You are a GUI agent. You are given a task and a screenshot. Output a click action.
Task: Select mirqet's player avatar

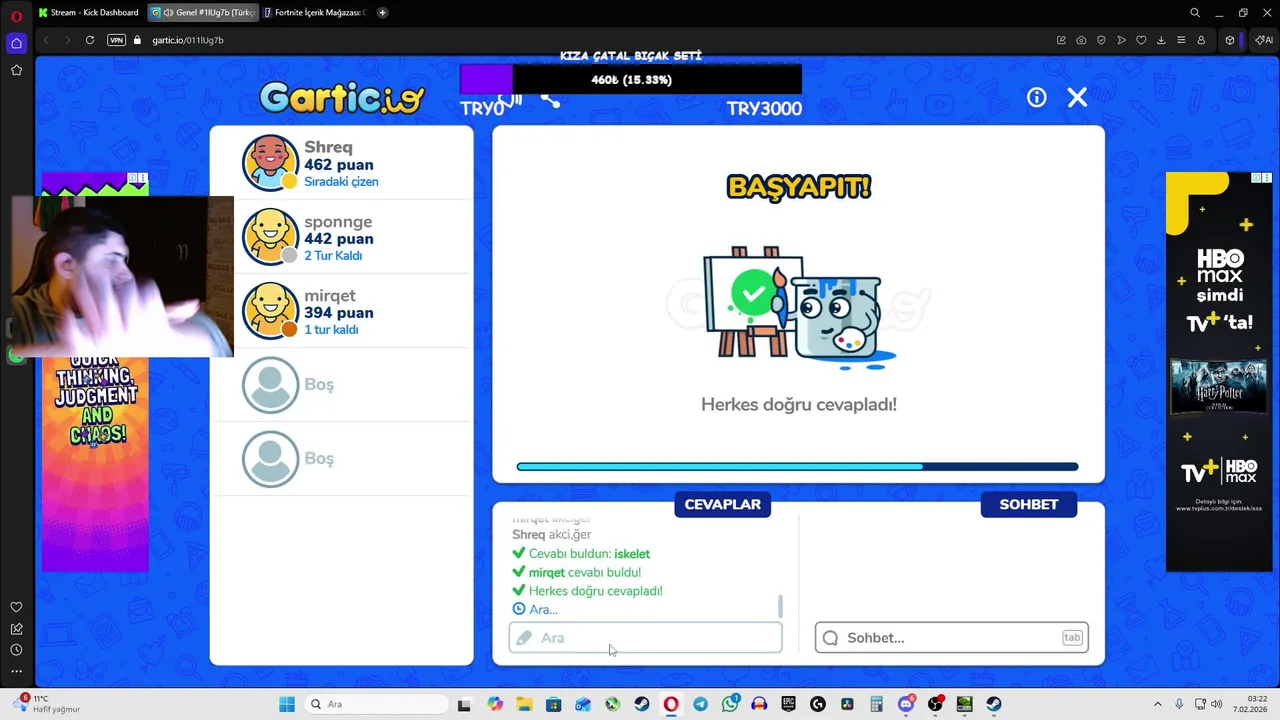pos(270,311)
